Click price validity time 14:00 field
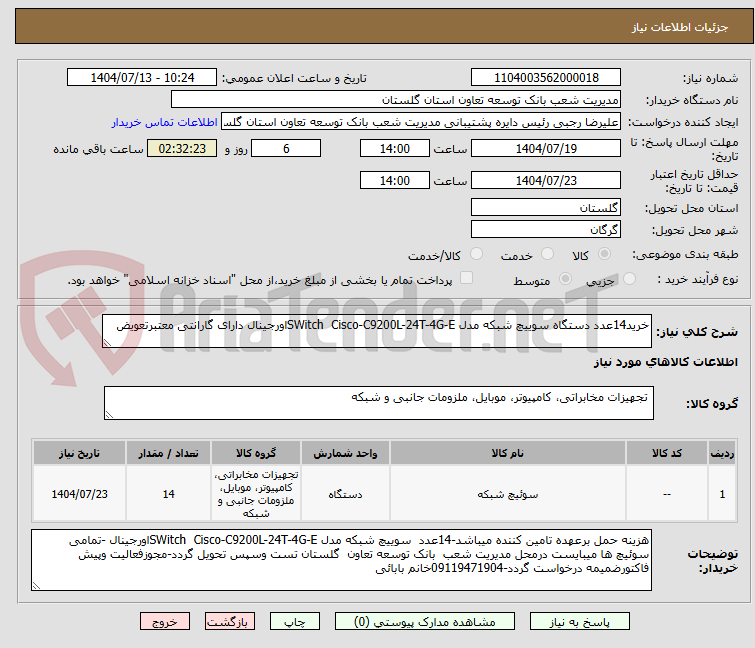Viewport: 755px width, 648px height. 394,181
